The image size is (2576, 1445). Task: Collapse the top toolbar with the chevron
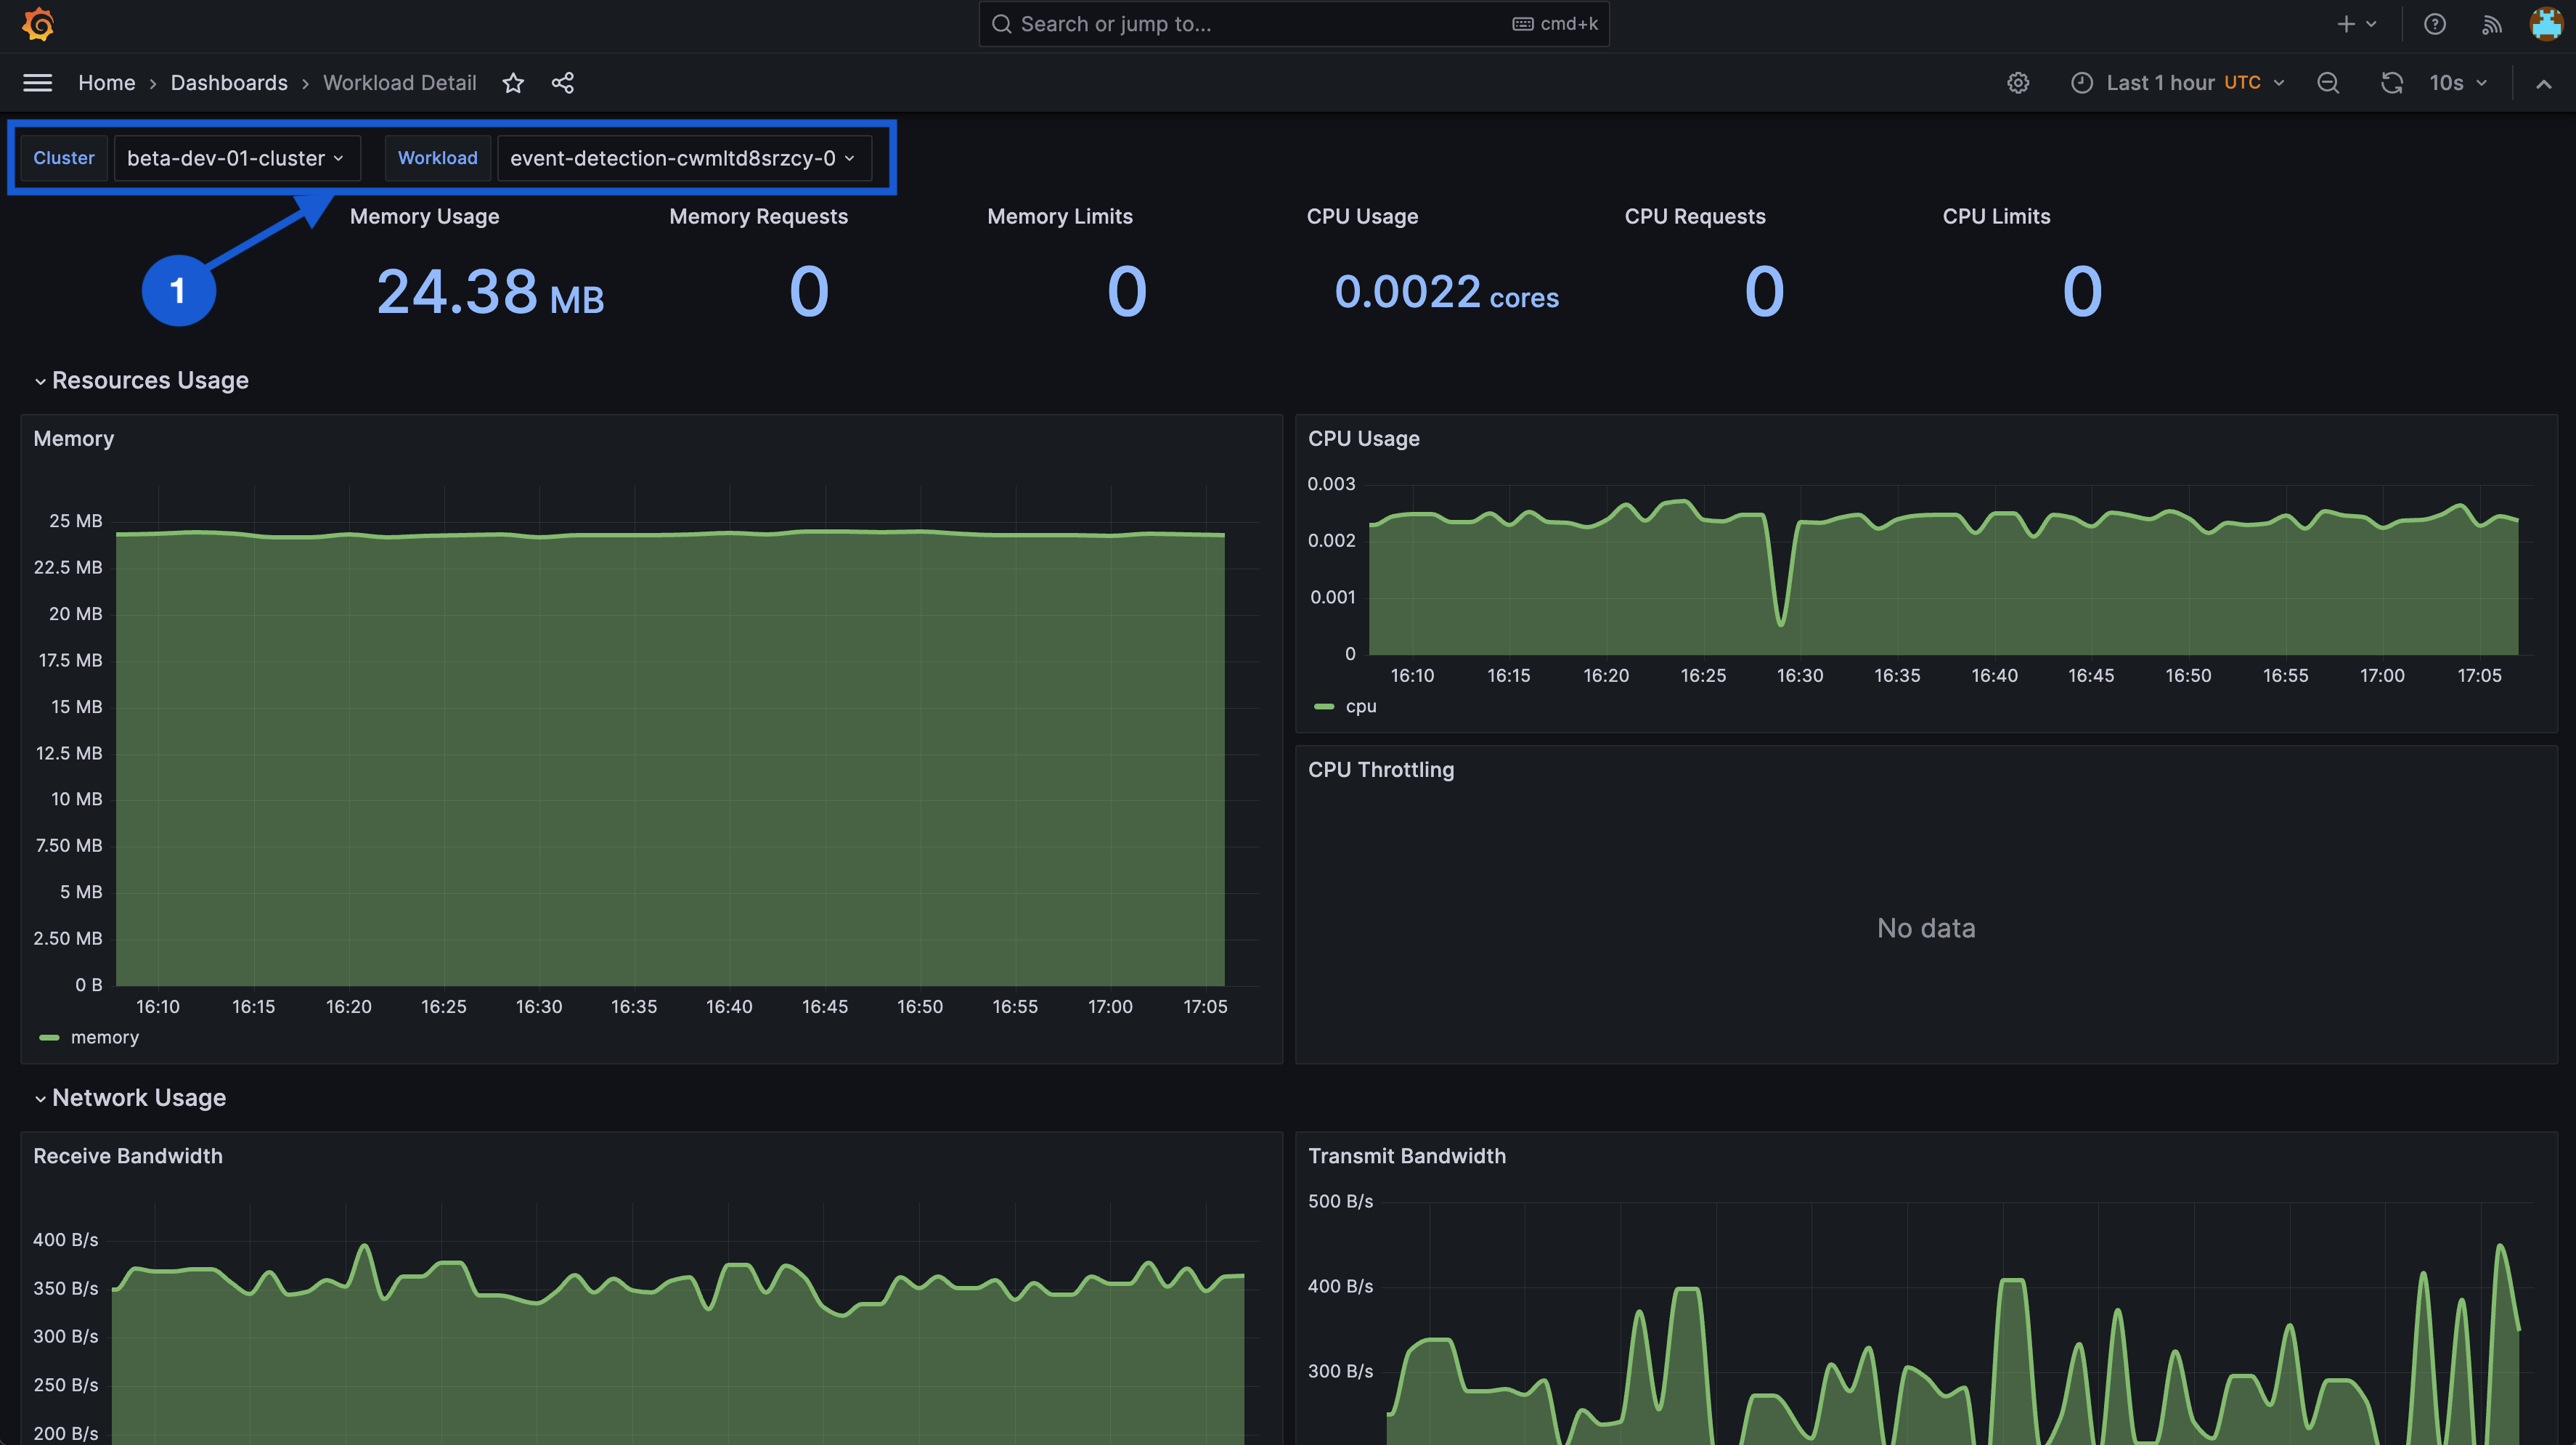tap(2543, 84)
